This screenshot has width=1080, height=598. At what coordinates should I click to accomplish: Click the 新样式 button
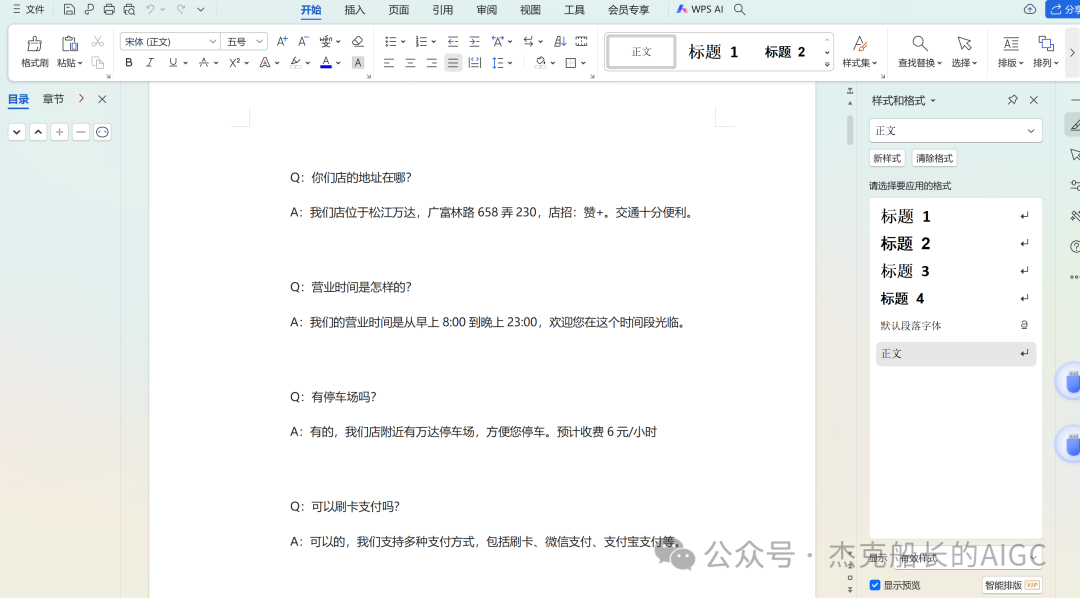(886, 158)
